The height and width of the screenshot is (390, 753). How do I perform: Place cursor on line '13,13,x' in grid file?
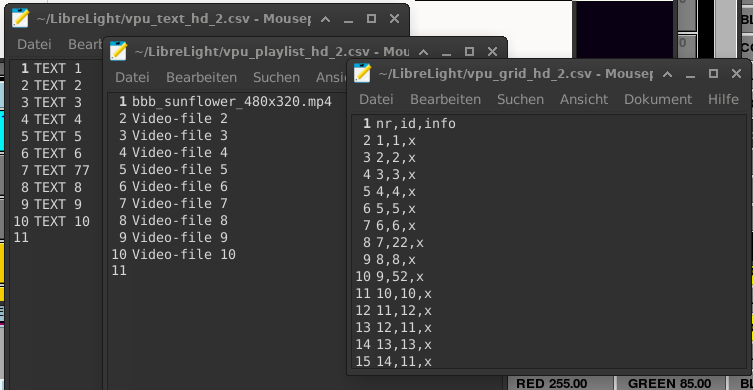tap(404, 344)
